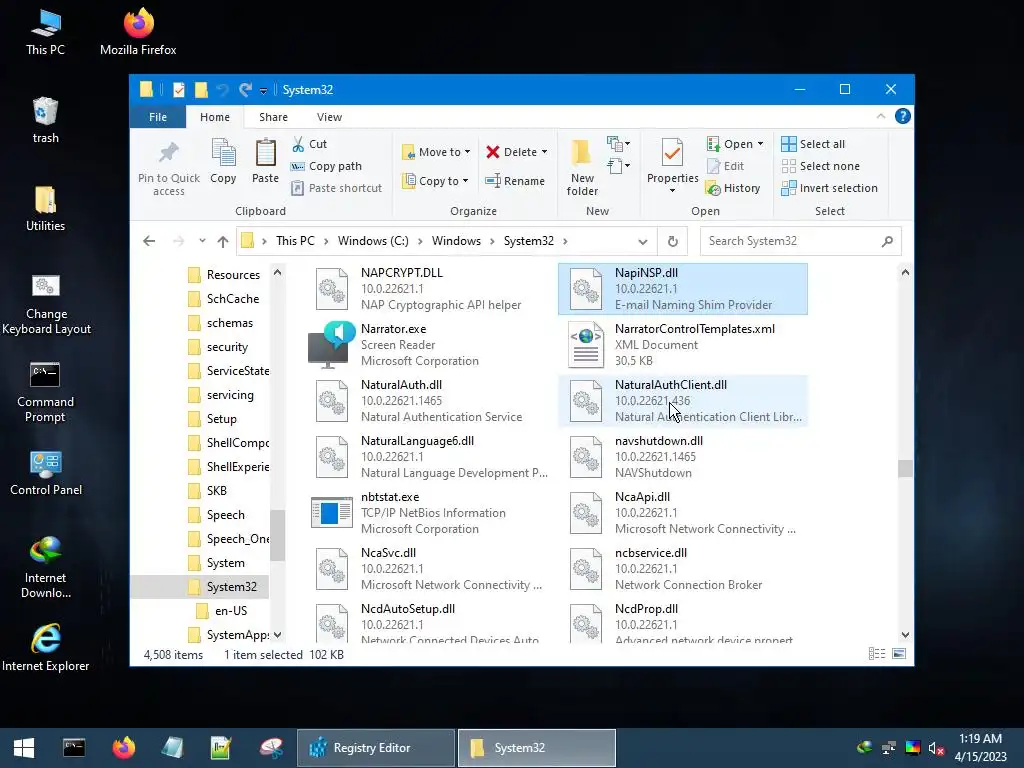Click Select none in ribbon
Screen dimensions: 1024x768
pos(821,166)
